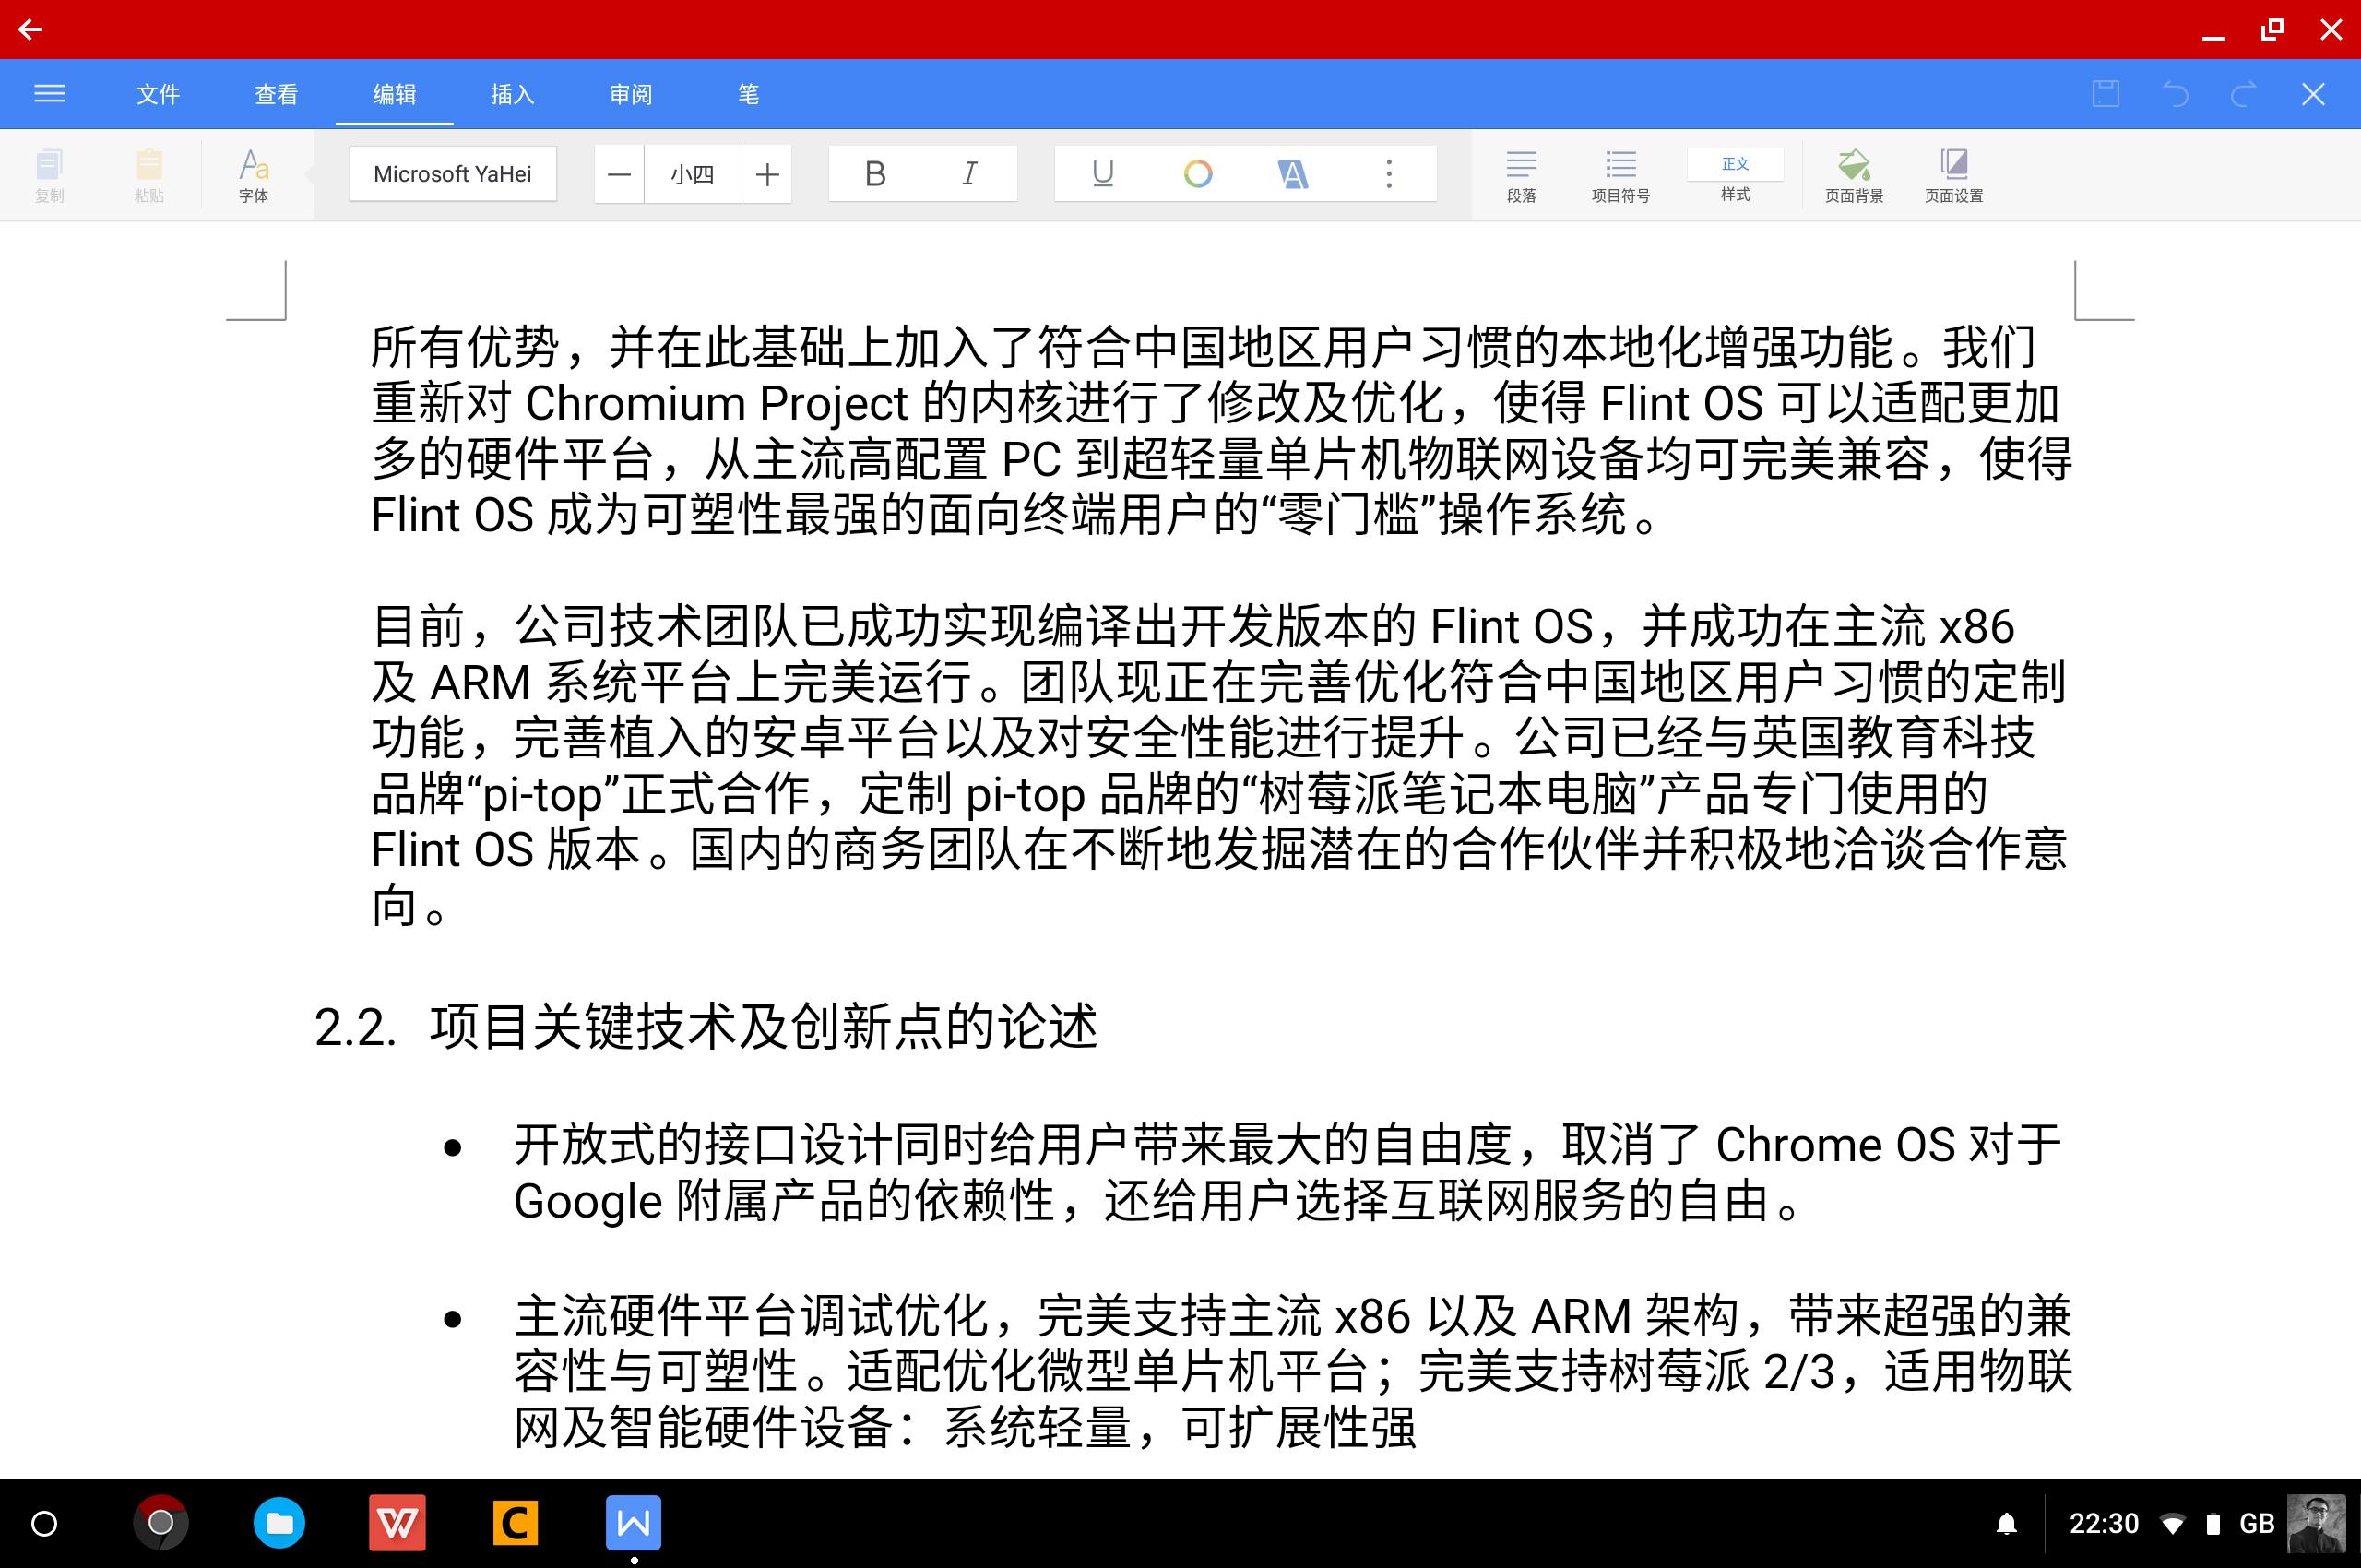Open the 页面背景 page background tool
2361x1568 pixels.
(x=1853, y=175)
